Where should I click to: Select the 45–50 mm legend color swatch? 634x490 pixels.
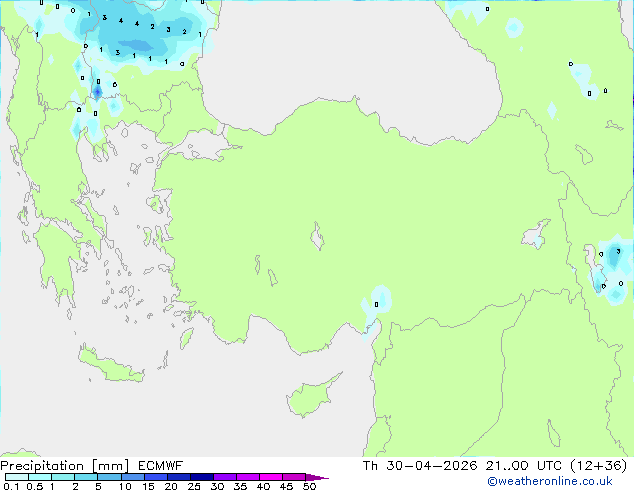[x=294, y=477]
